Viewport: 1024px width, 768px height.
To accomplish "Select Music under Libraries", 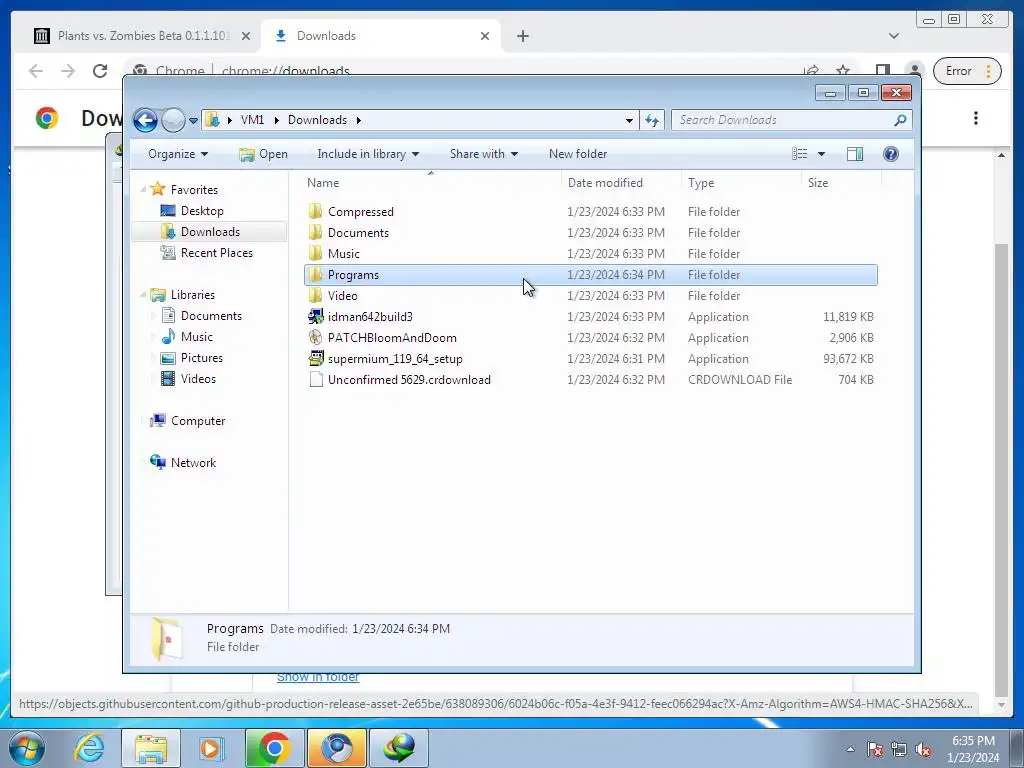I will pos(197,337).
